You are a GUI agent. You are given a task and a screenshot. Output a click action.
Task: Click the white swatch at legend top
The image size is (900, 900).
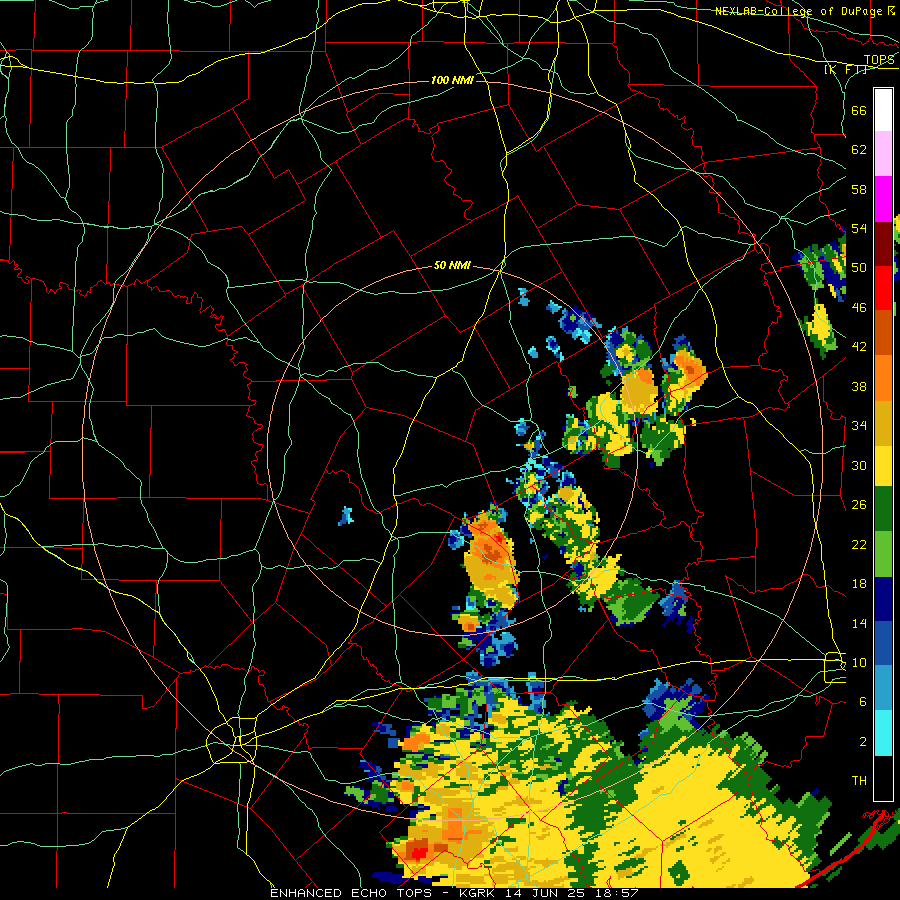pyautogui.click(x=883, y=110)
